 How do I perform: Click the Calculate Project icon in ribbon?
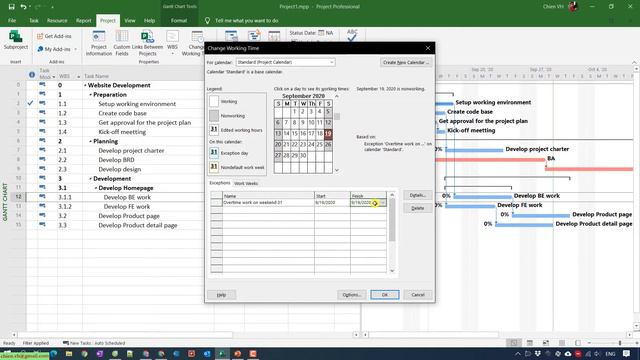pos(231,36)
